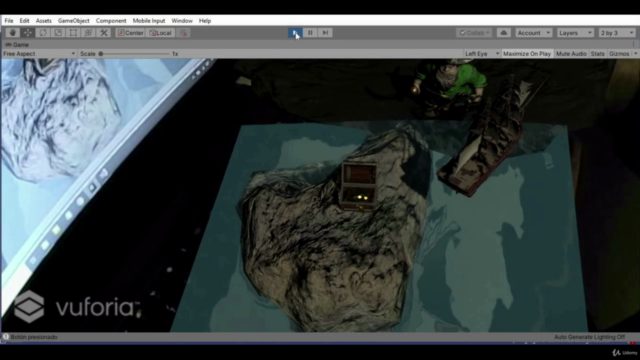Screen dimensions: 640x360
Task: Open the Mobile Input menu
Action: 149,20
